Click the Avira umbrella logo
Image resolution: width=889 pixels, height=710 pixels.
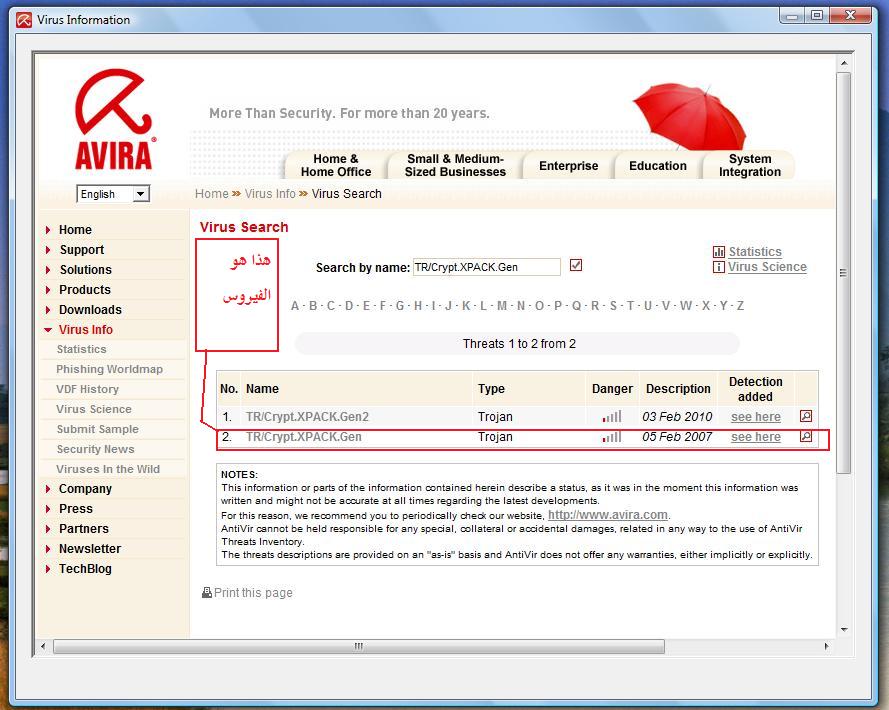pyautogui.click(x=113, y=120)
